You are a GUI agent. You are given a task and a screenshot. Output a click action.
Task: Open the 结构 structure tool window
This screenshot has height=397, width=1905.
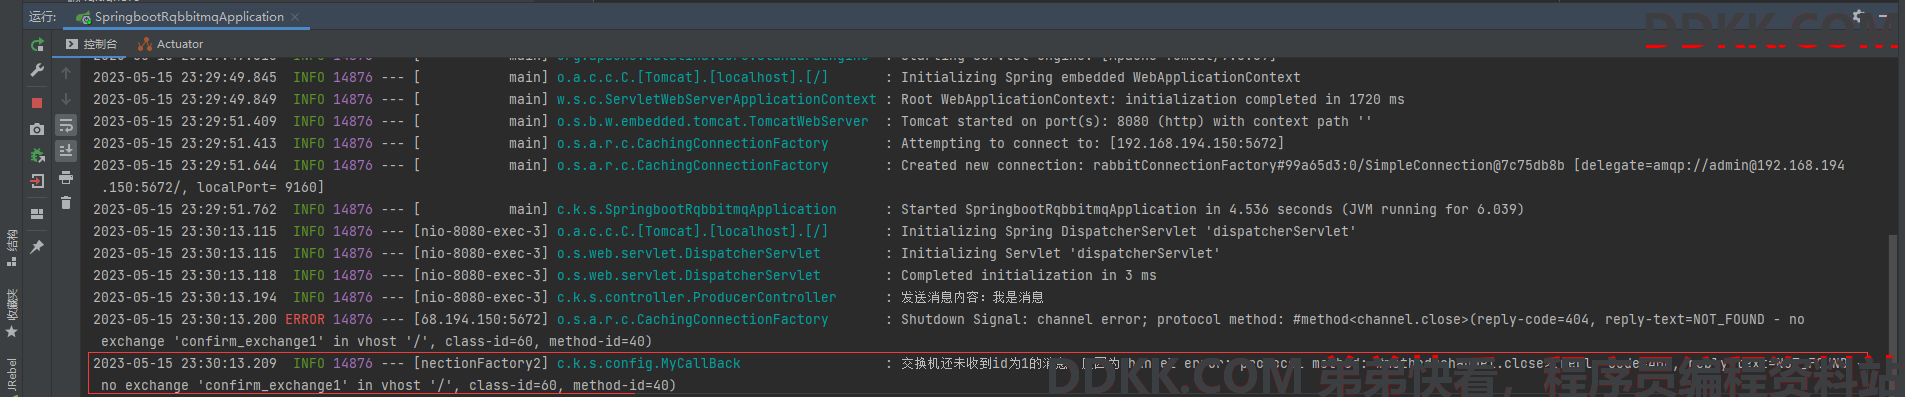pyautogui.click(x=11, y=247)
